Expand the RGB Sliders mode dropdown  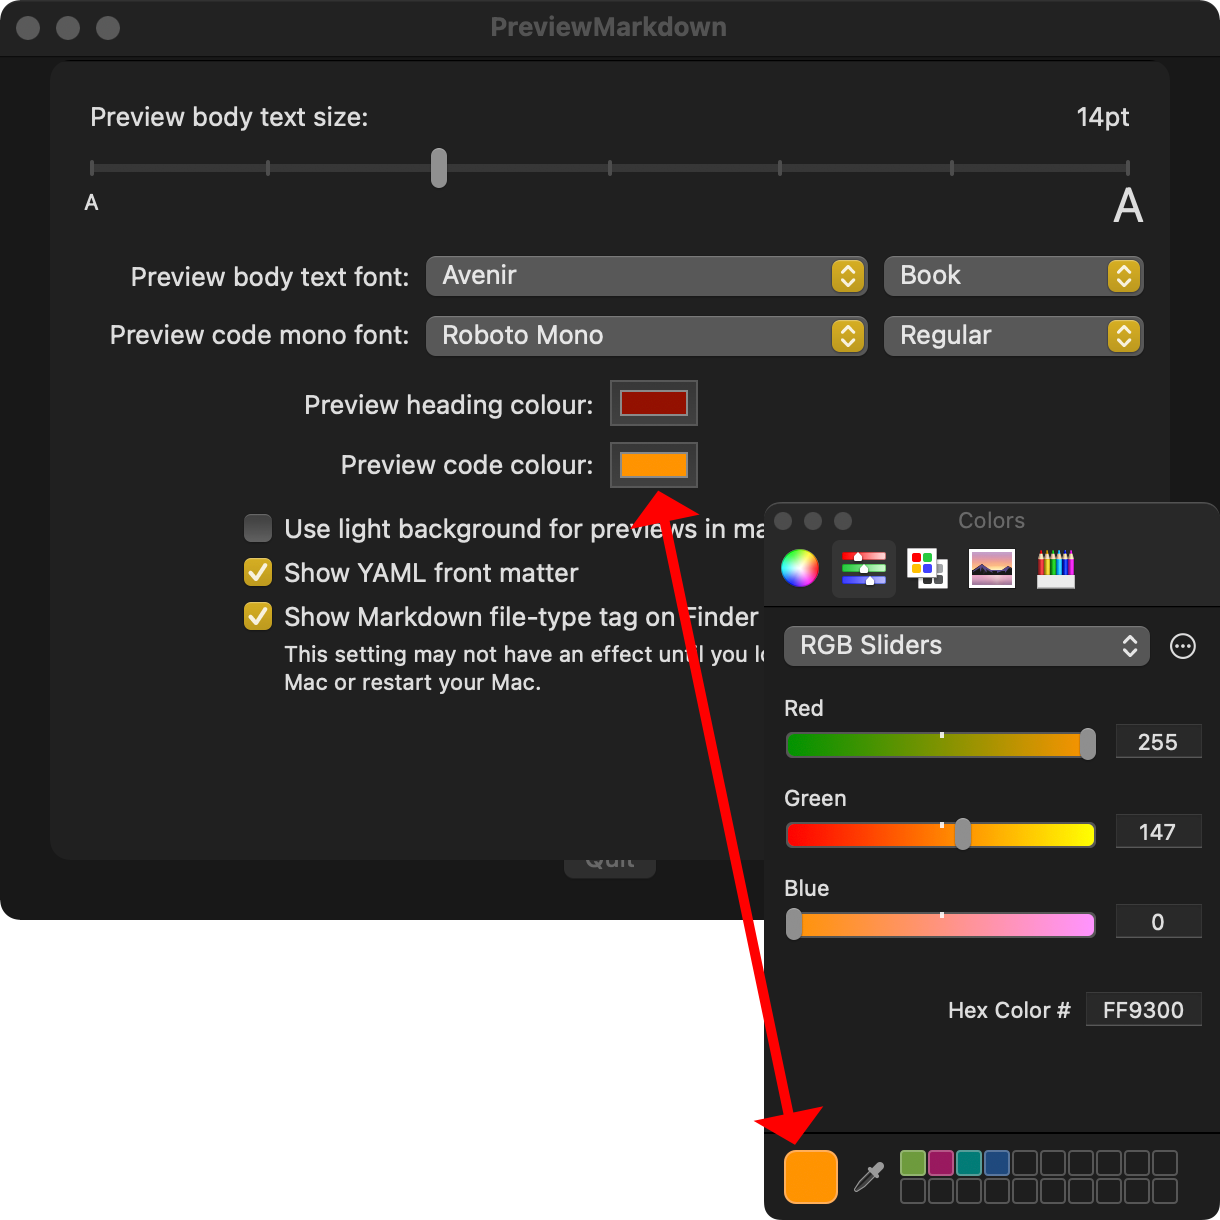pos(966,646)
